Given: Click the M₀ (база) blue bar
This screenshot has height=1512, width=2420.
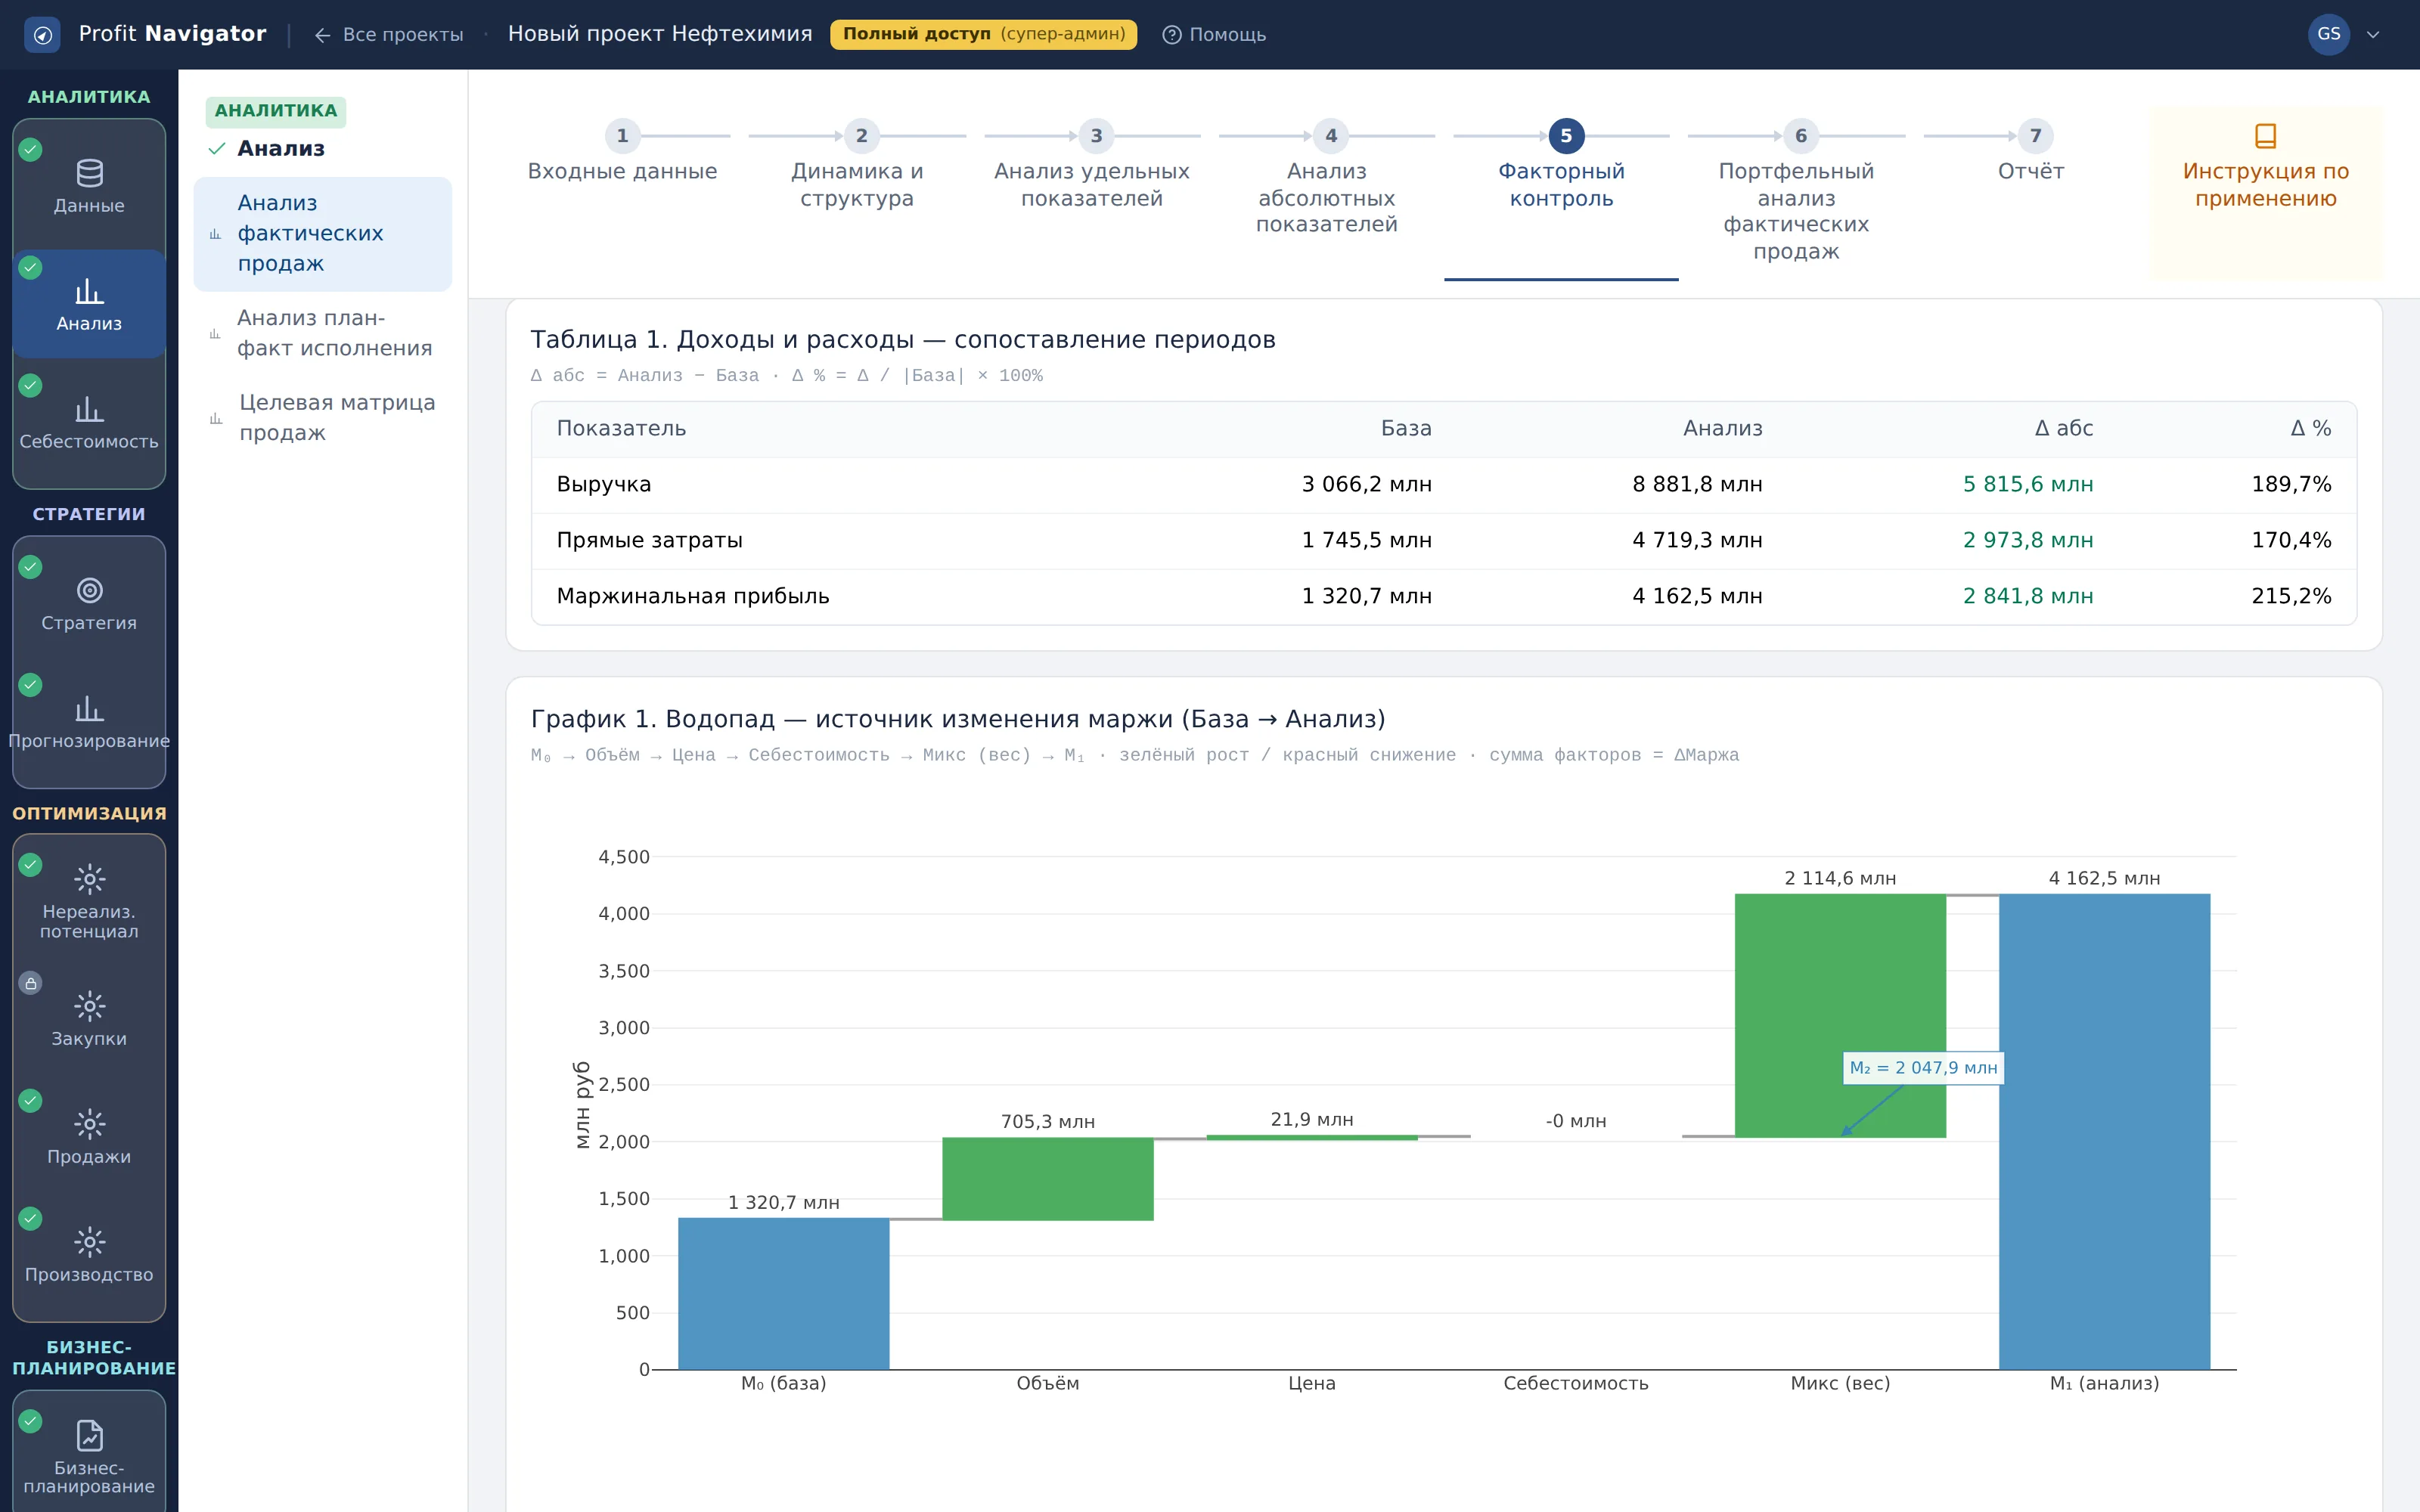Looking at the screenshot, I should 783,1293.
